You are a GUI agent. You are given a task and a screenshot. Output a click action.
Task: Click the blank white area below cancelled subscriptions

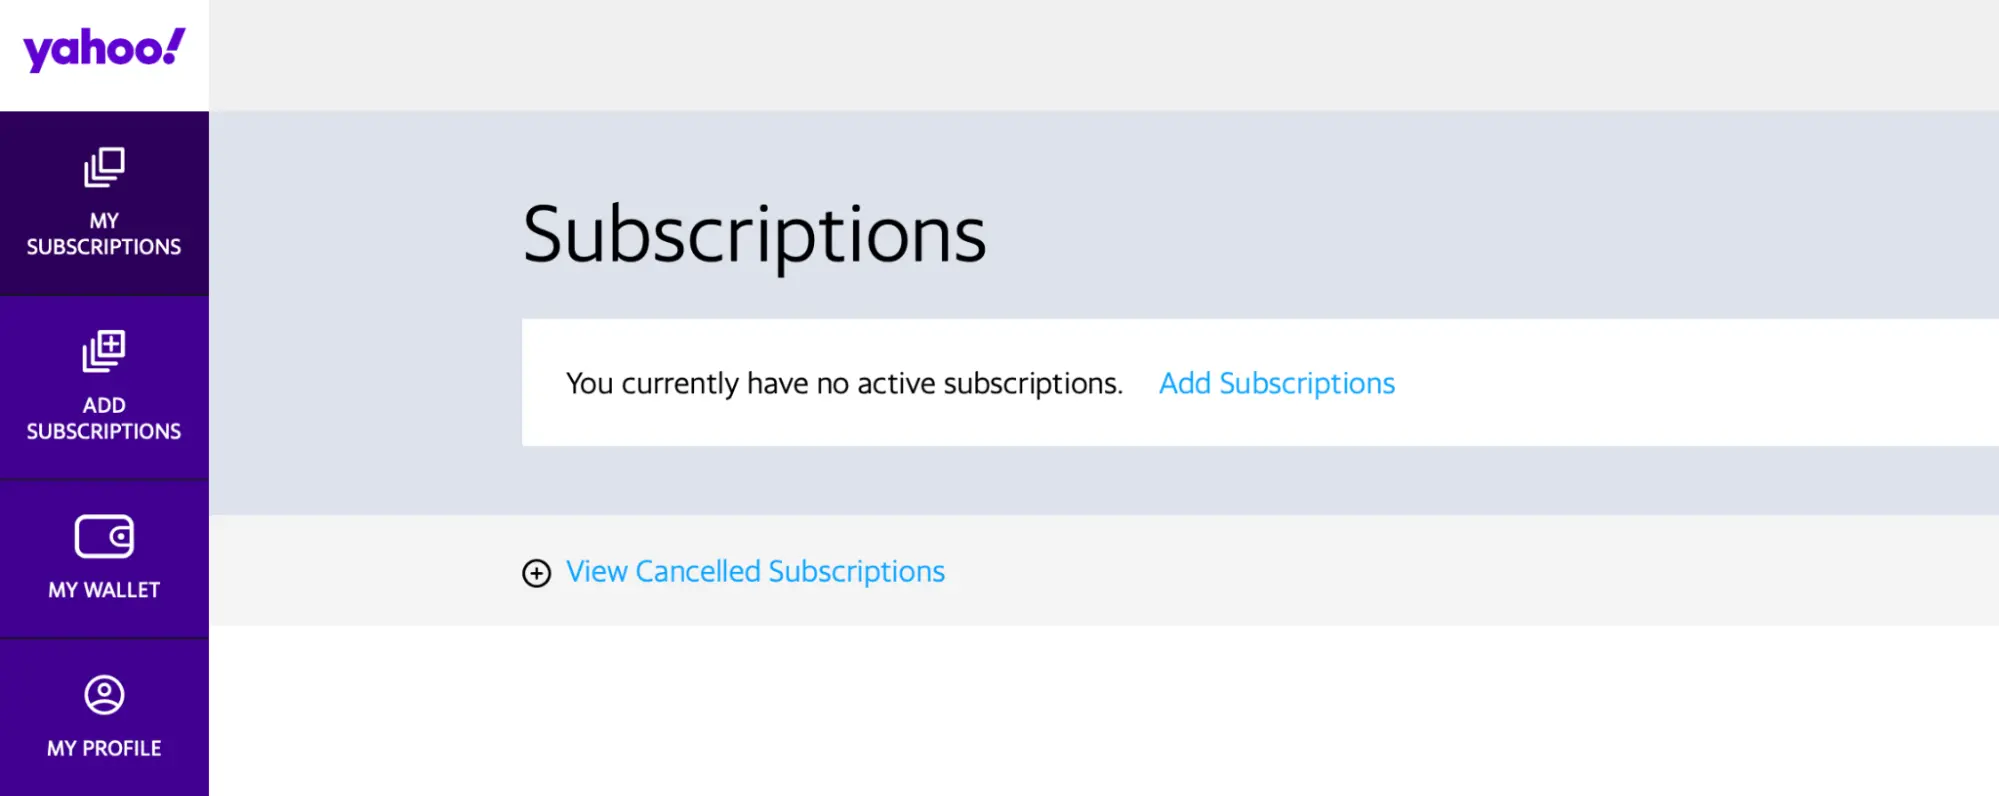pos(1100,710)
